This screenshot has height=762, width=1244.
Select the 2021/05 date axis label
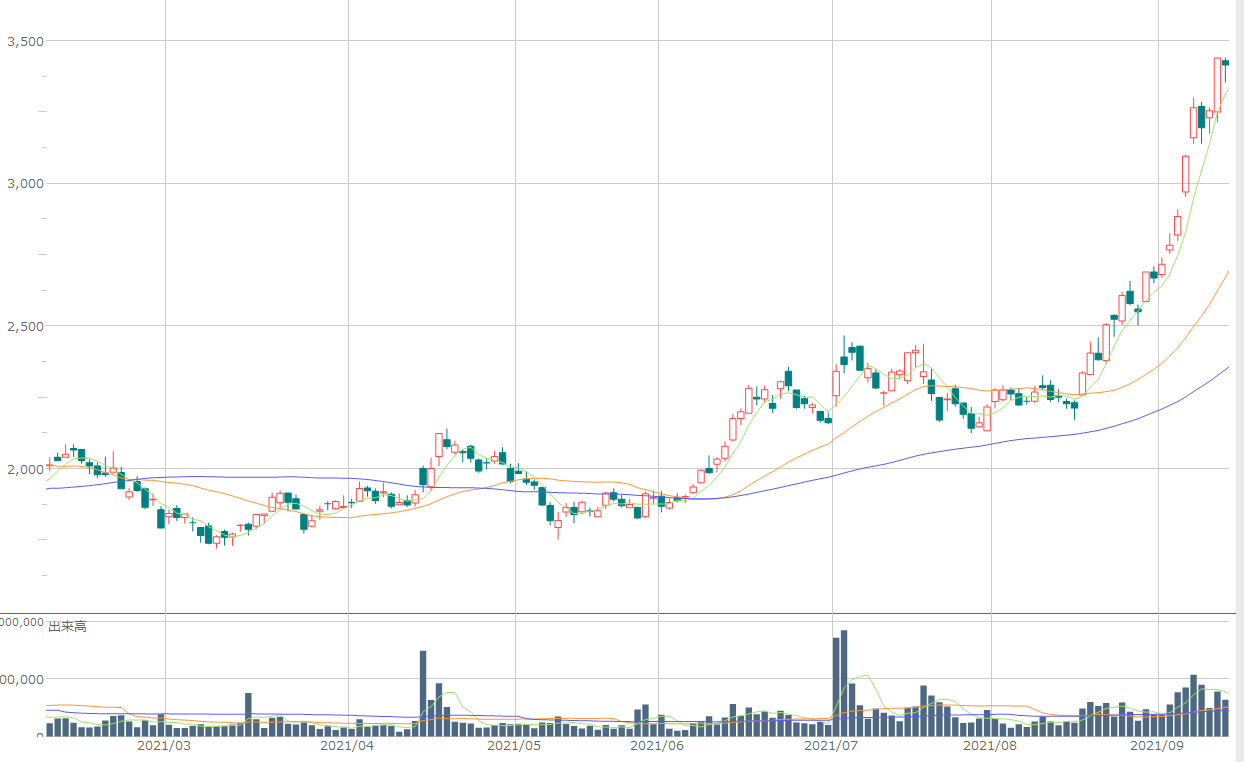coord(514,745)
